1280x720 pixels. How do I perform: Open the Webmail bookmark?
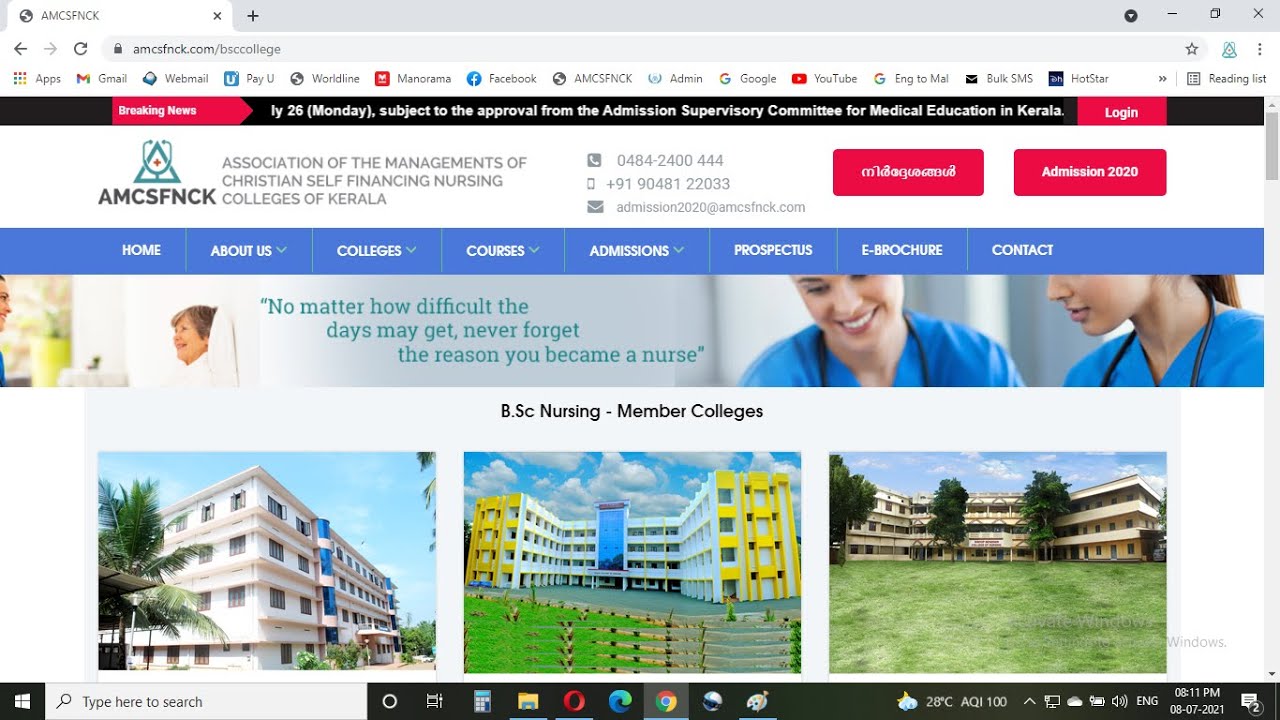tap(176, 78)
